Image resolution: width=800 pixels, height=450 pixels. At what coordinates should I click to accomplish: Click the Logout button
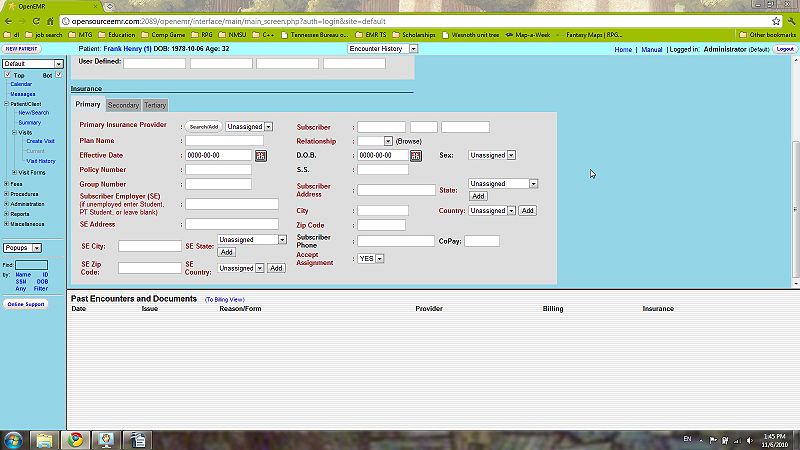point(785,49)
